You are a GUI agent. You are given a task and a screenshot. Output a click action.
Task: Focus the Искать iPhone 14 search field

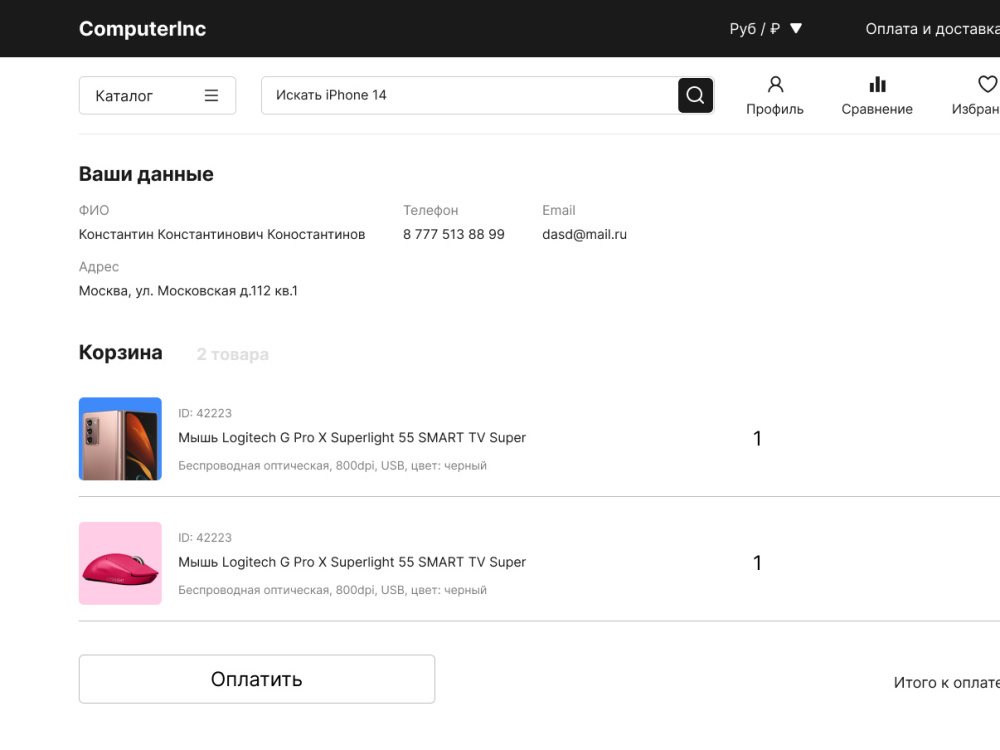[x=469, y=96]
